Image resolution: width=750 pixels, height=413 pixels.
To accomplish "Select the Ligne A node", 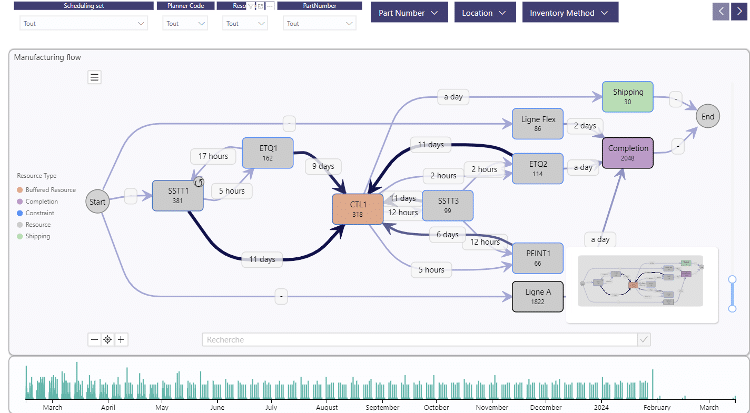I will (x=538, y=296).
